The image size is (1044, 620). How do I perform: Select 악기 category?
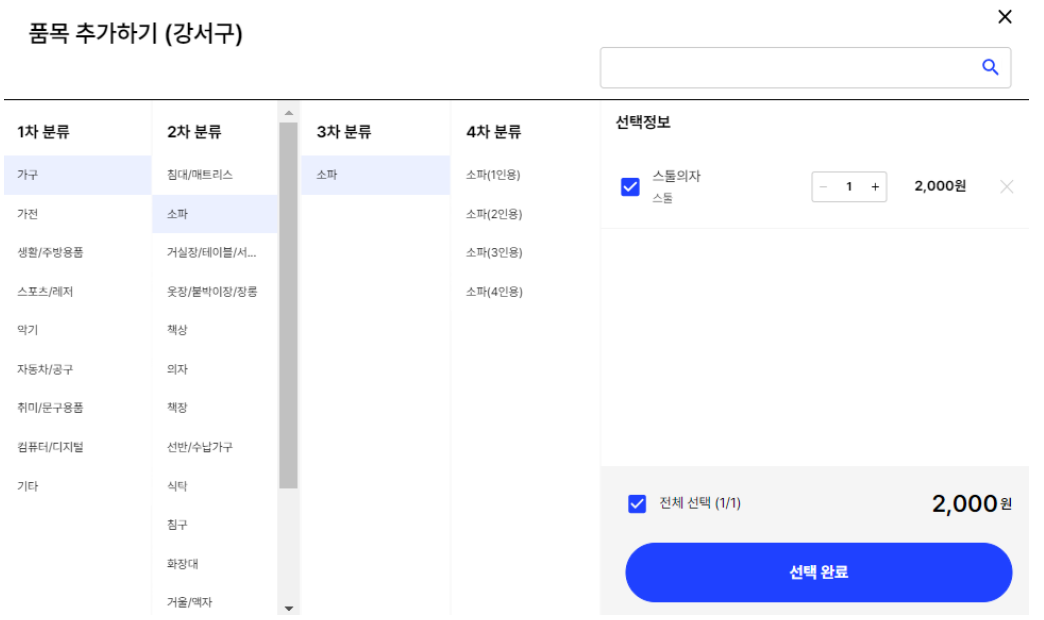click(x=78, y=330)
